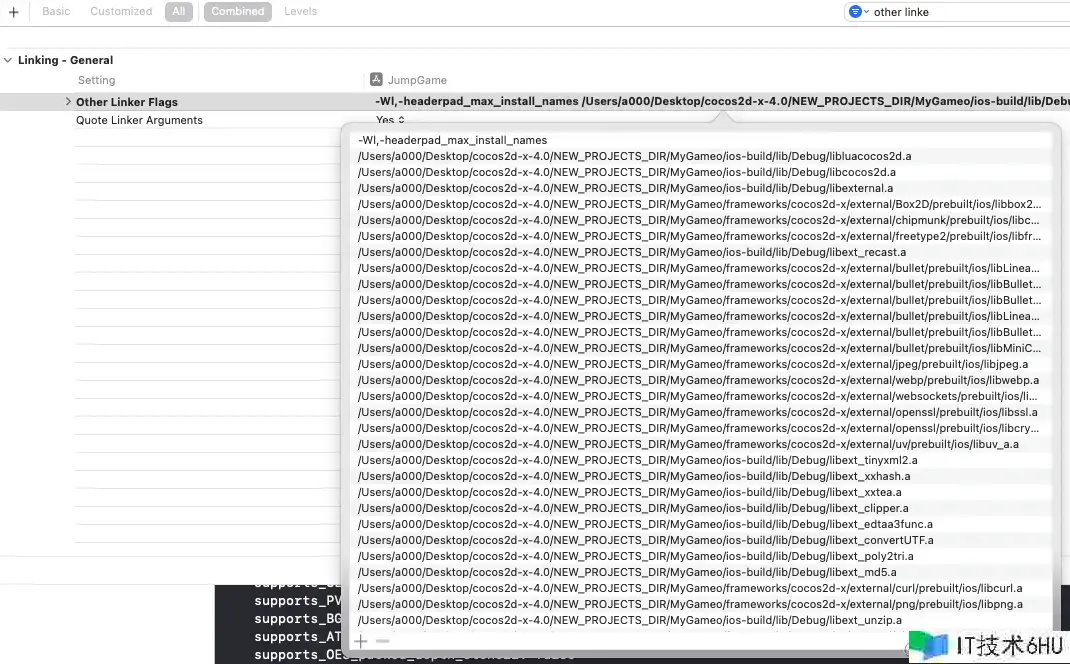Click the filter icon in search field
The width and height of the screenshot is (1070, 664).
[x=858, y=12]
